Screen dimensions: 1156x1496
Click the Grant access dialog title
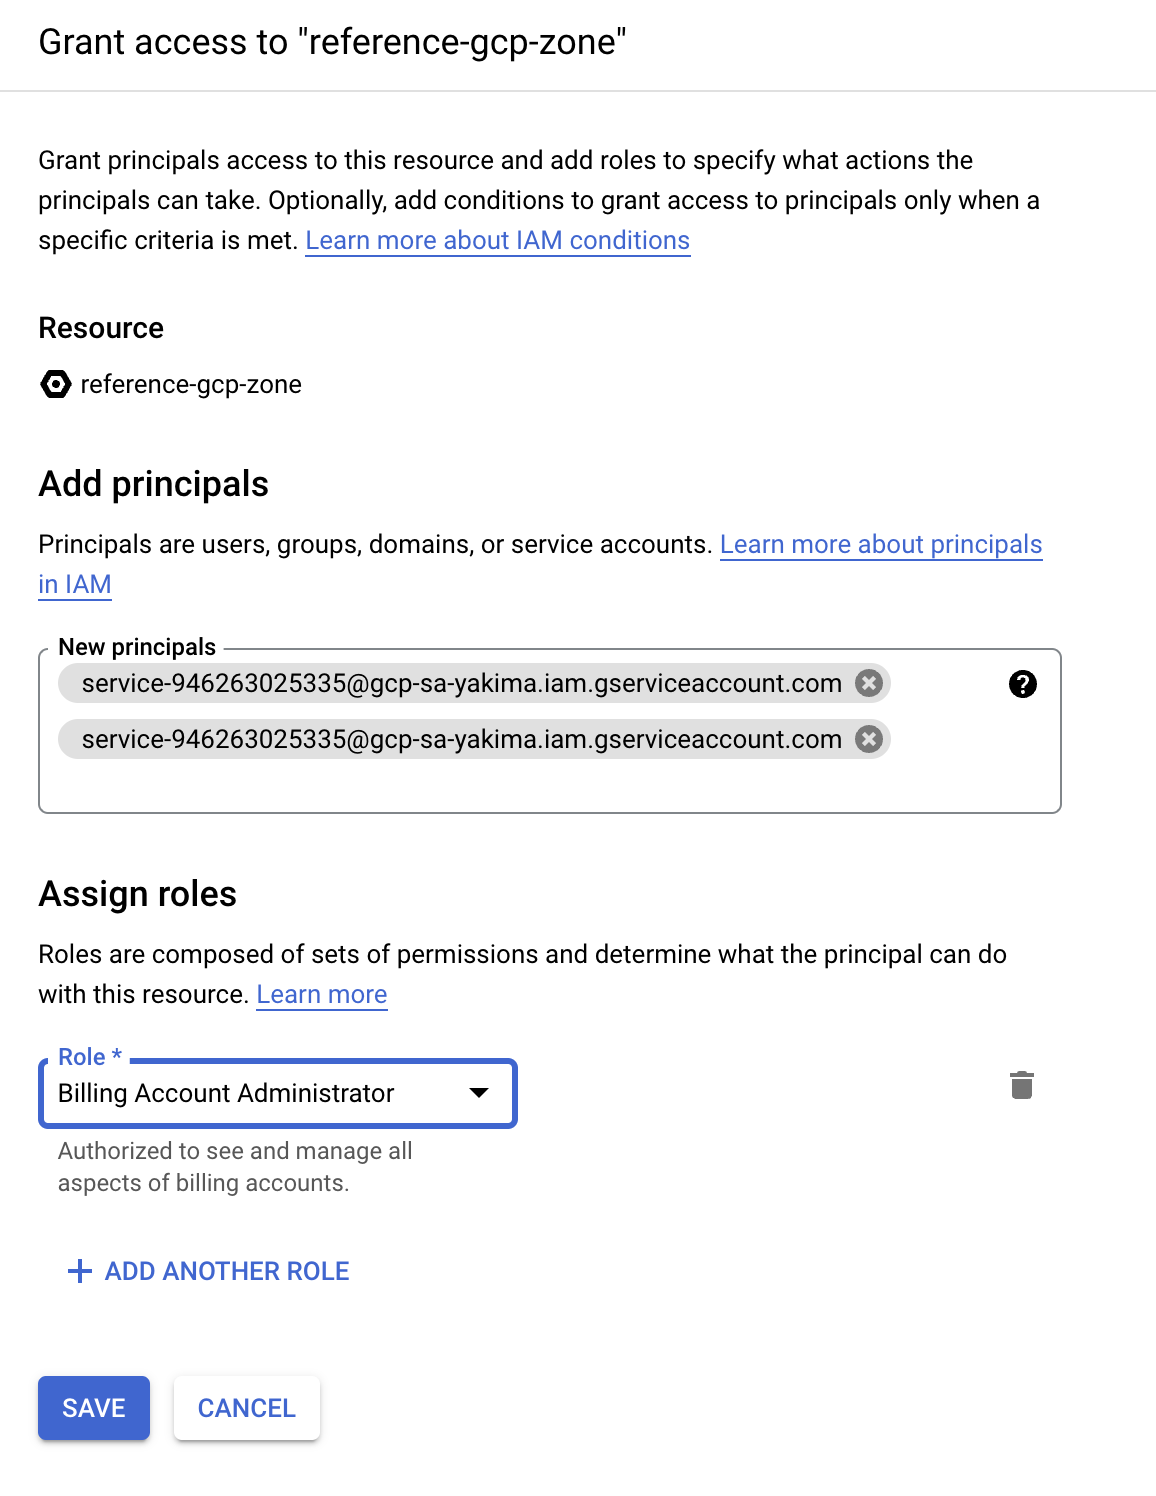click(x=332, y=43)
